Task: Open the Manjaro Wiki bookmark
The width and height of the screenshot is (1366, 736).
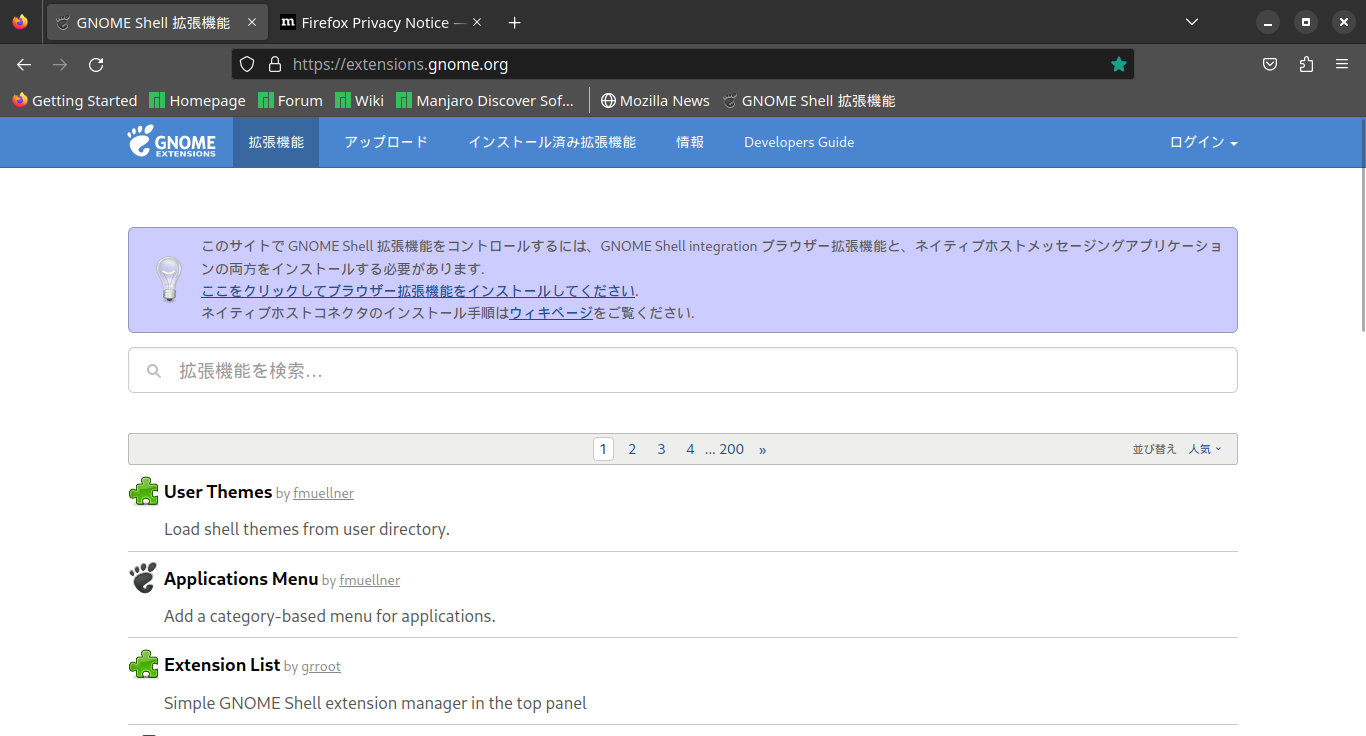Action: (x=359, y=100)
